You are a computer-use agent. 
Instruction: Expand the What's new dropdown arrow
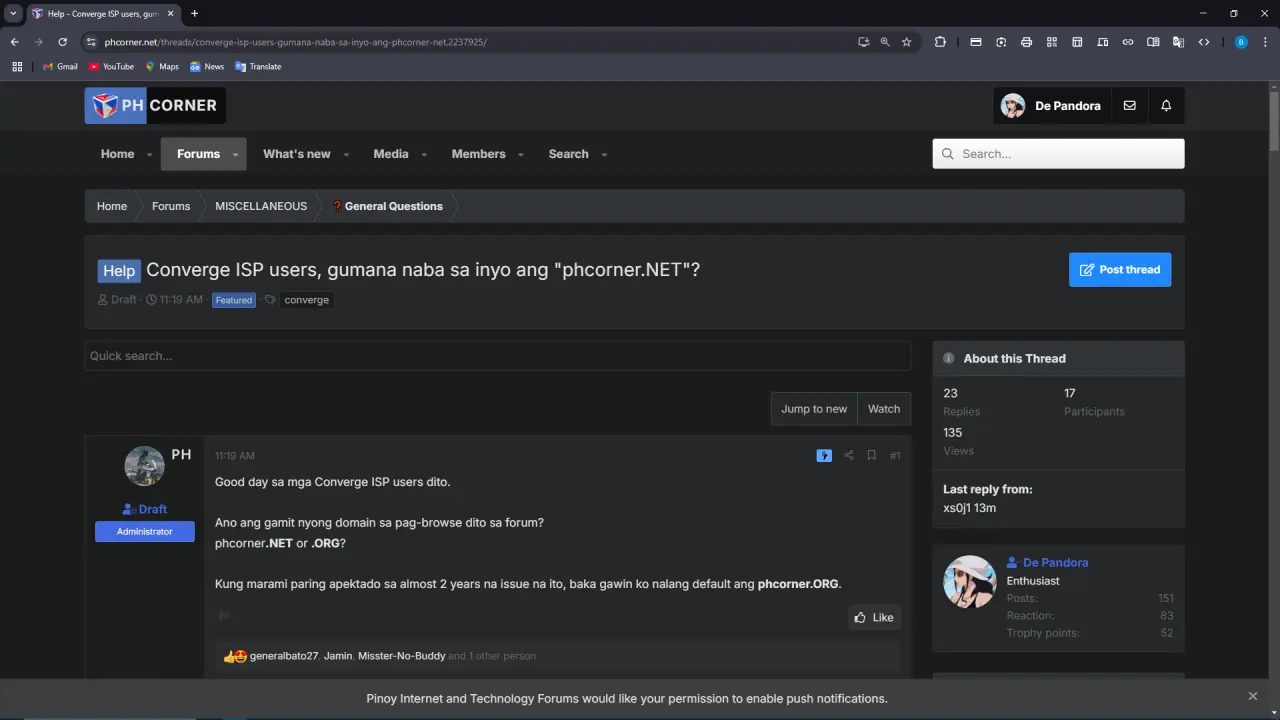coord(346,155)
